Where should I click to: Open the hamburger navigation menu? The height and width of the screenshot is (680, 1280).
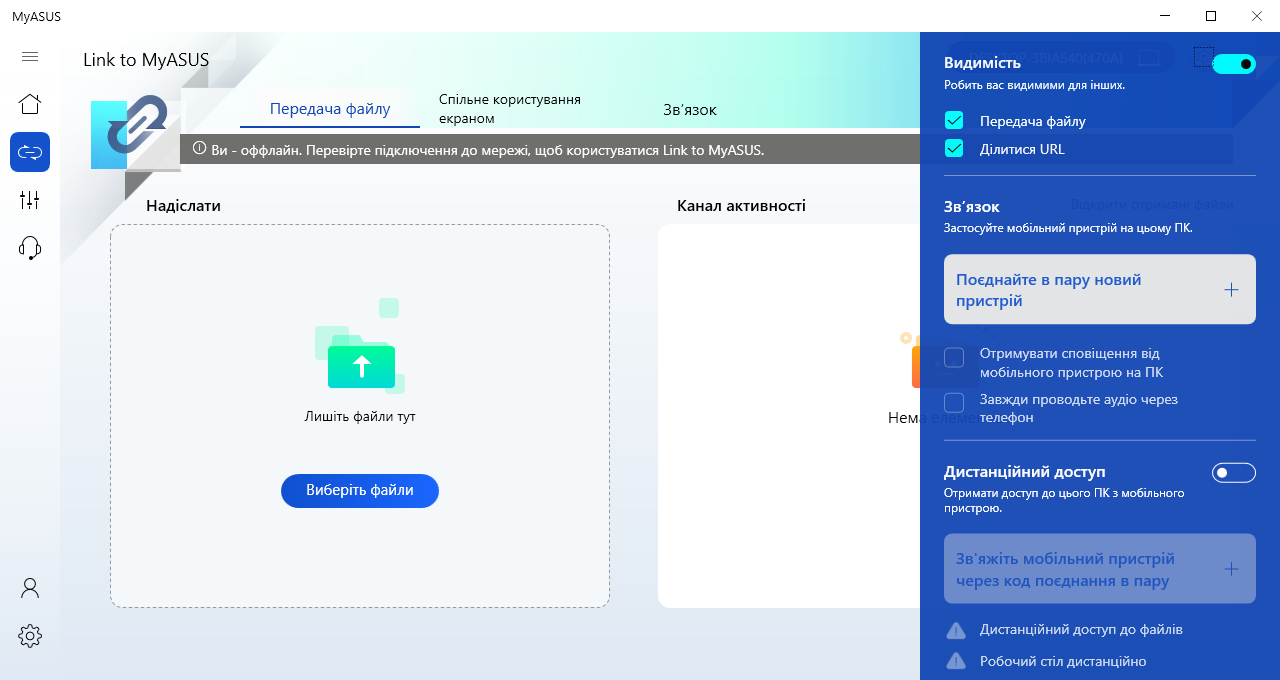pos(30,57)
